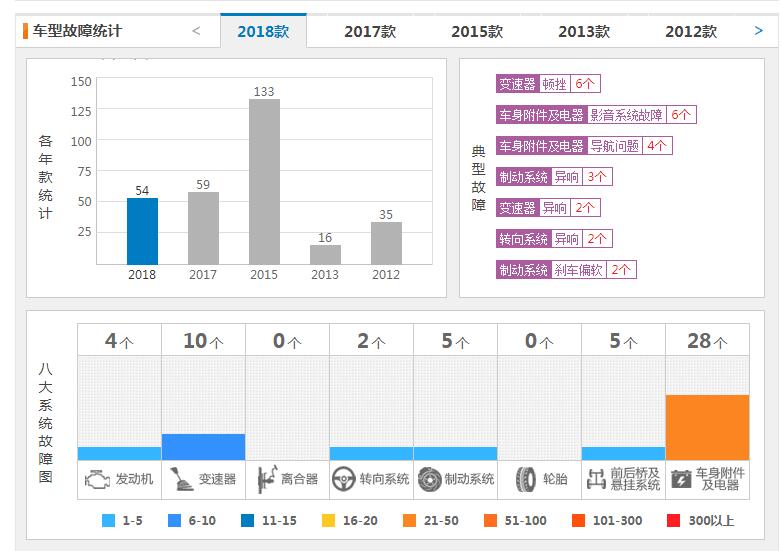The image size is (782, 551).
Task: Click the 6-10 legend color swatch
Action: pos(175,521)
